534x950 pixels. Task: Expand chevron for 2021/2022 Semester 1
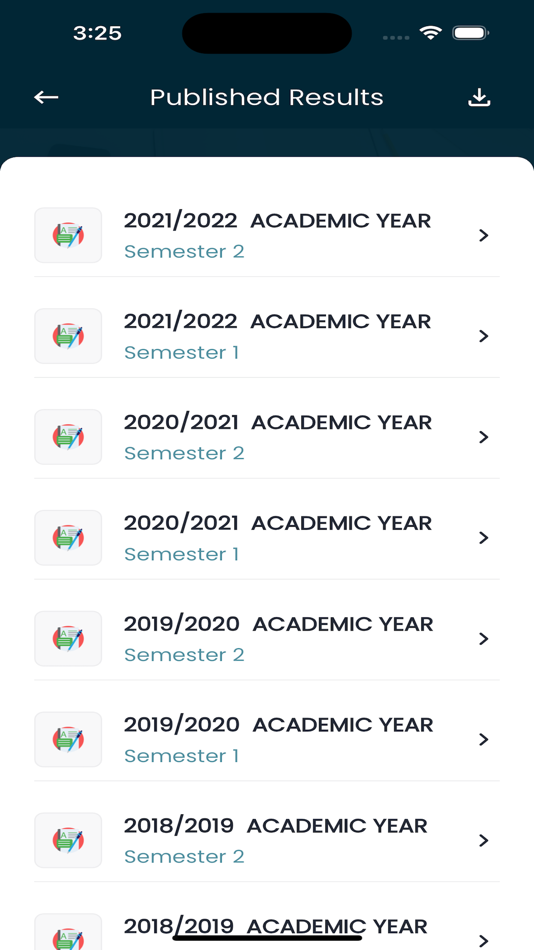point(484,336)
